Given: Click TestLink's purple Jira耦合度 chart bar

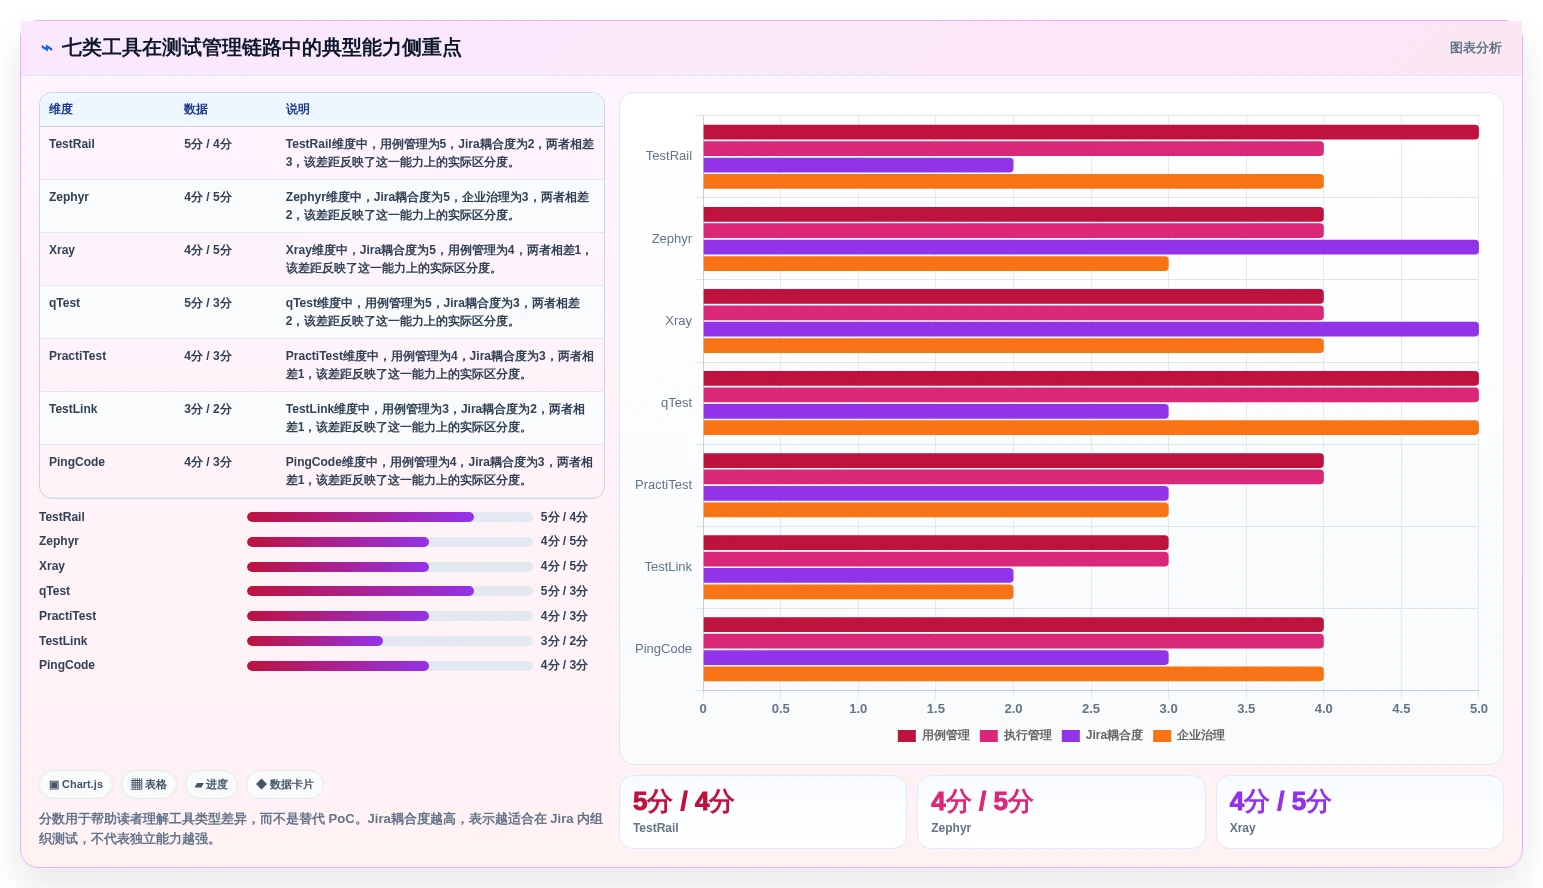Looking at the screenshot, I should [x=858, y=575].
